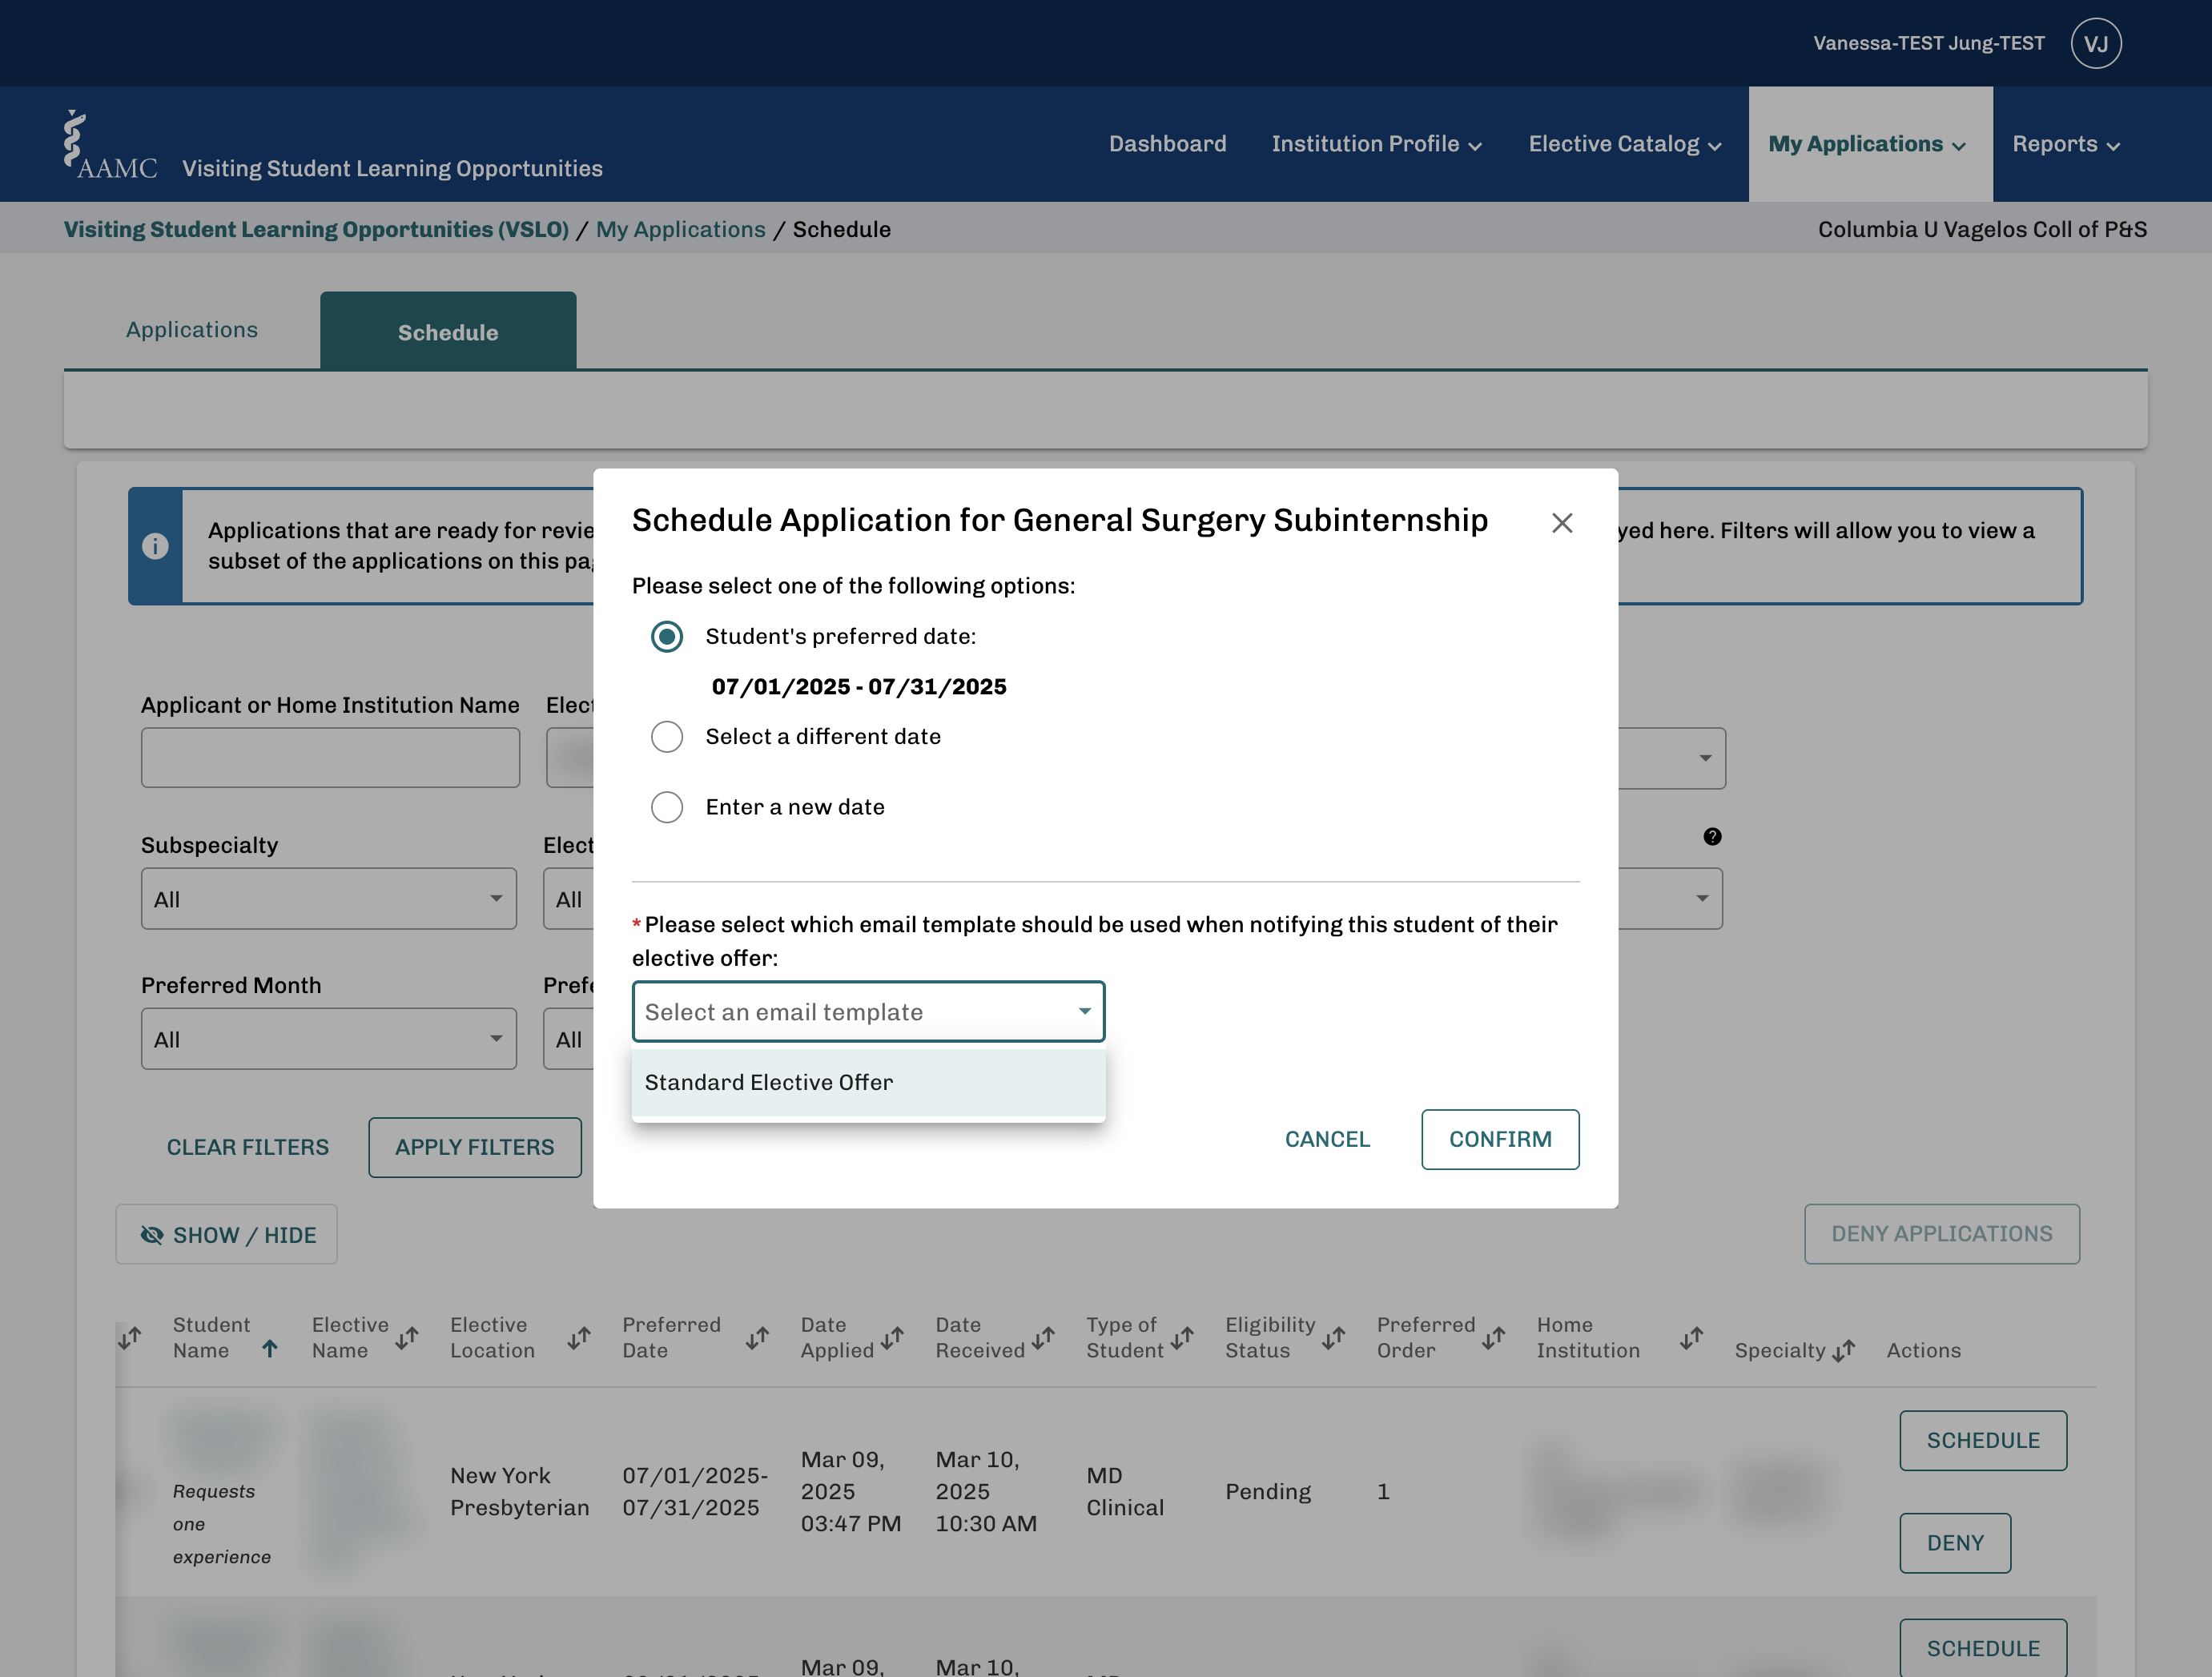
Task: Click the help question mark icon
Action: (1712, 836)
